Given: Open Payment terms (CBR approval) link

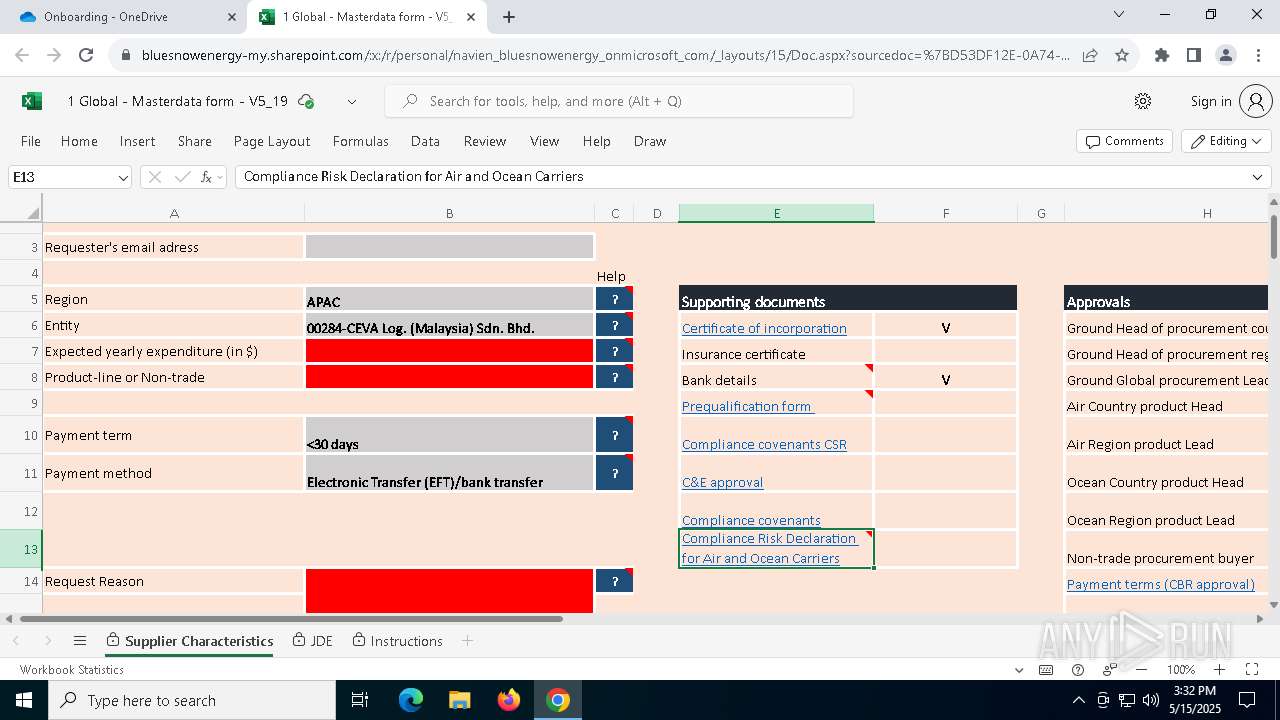Looking at the screenshot, I should [1161, 584].
